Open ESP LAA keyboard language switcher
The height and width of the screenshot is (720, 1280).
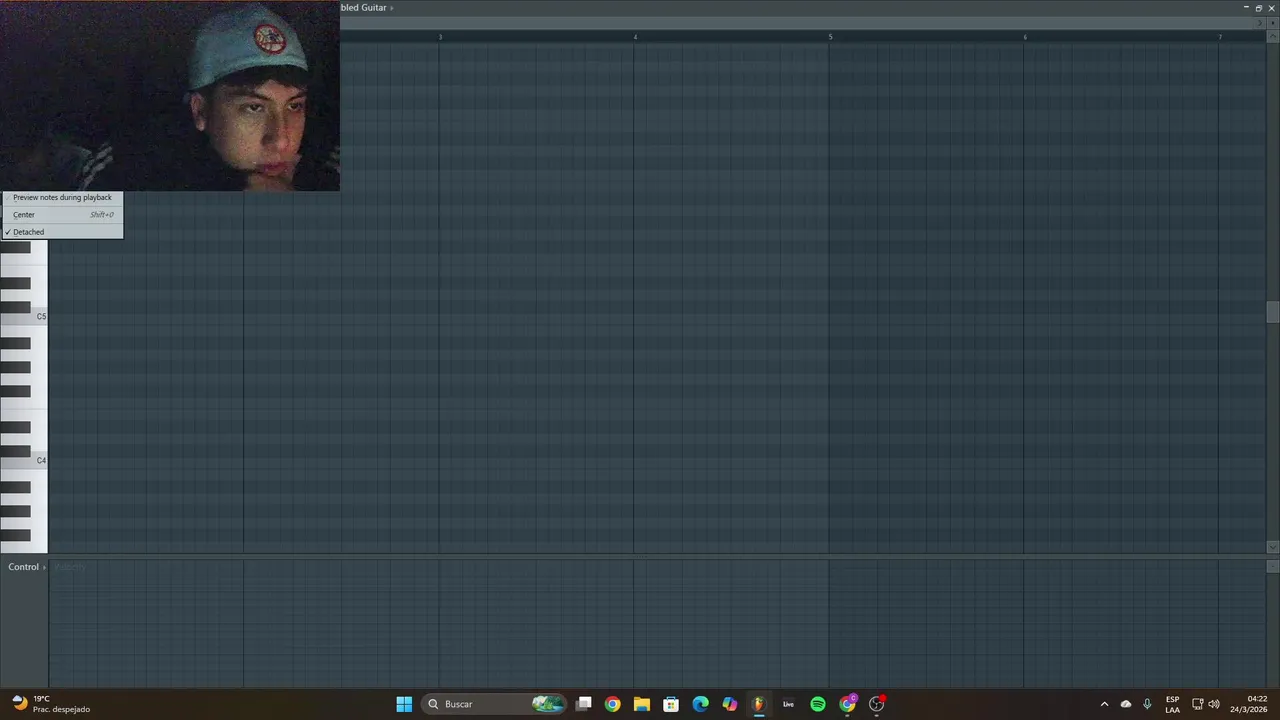point(1172,704)
